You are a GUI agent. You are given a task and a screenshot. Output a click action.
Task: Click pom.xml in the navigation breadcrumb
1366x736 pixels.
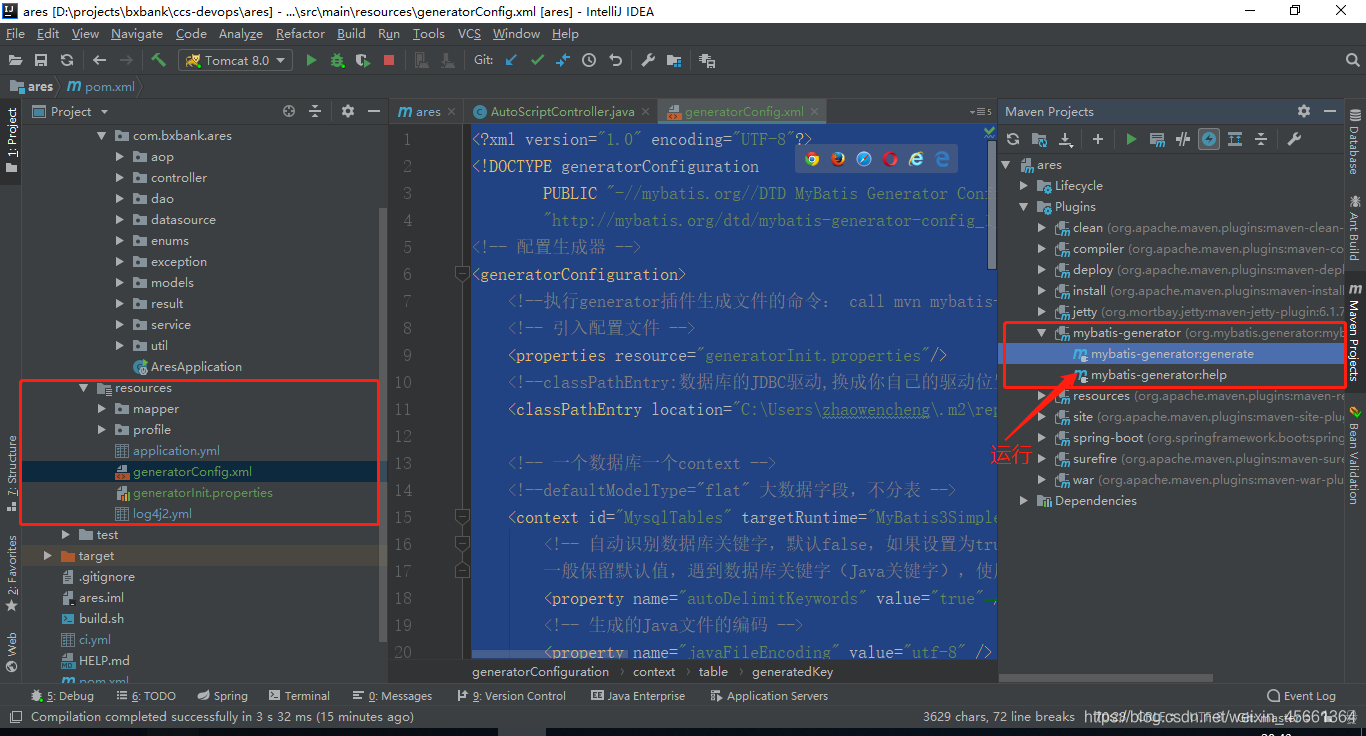[x=100, y=87]
